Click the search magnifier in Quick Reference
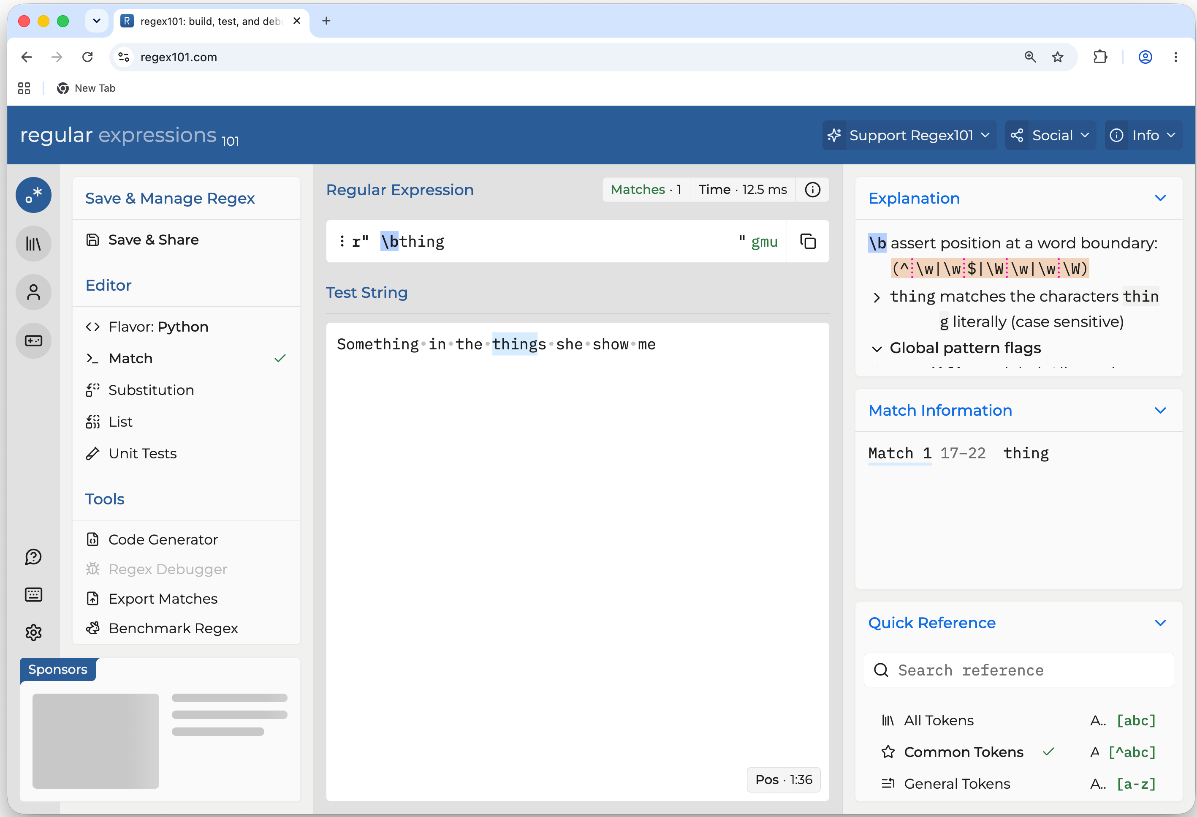Viewport: 1197px width, 817px height. coord(881,670)
